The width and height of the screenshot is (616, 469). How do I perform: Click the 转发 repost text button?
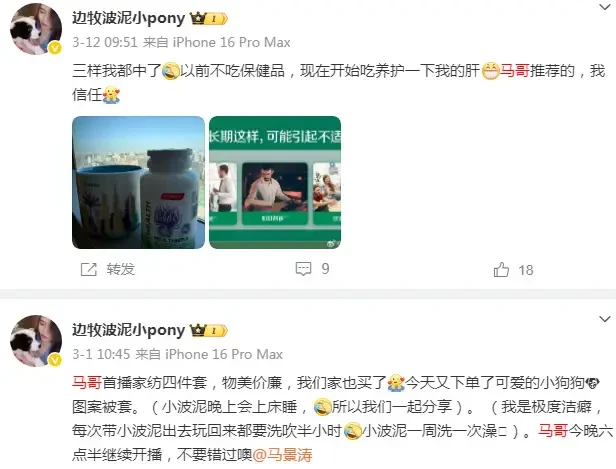(x=121, y=269)
